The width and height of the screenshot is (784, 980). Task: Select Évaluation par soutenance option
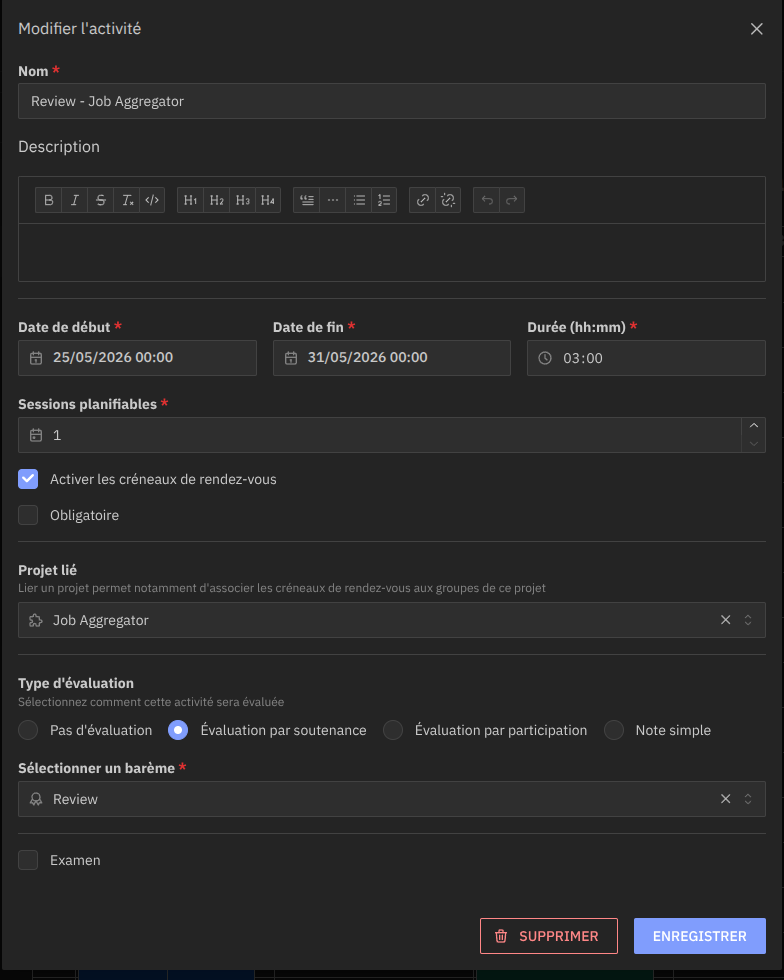tap(178, 730)
